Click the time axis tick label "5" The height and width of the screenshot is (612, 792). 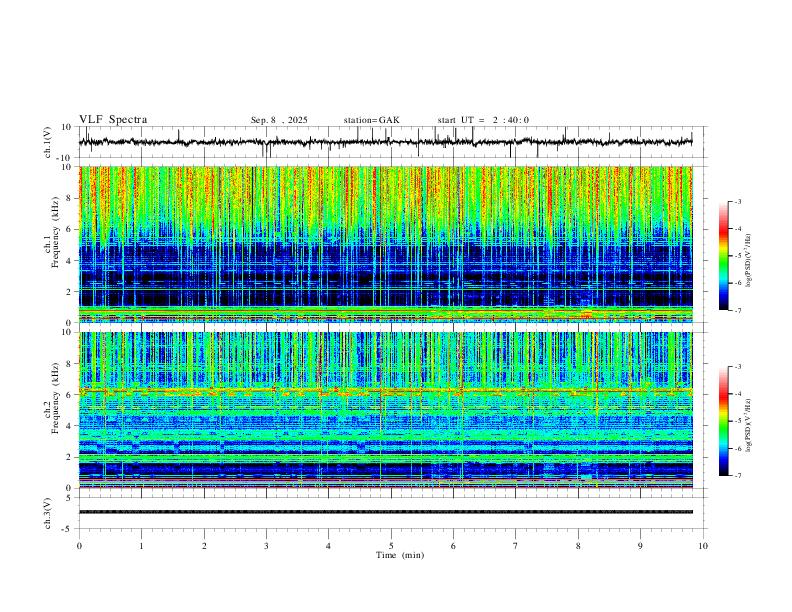pyautogui.click(x=391, y=546)
